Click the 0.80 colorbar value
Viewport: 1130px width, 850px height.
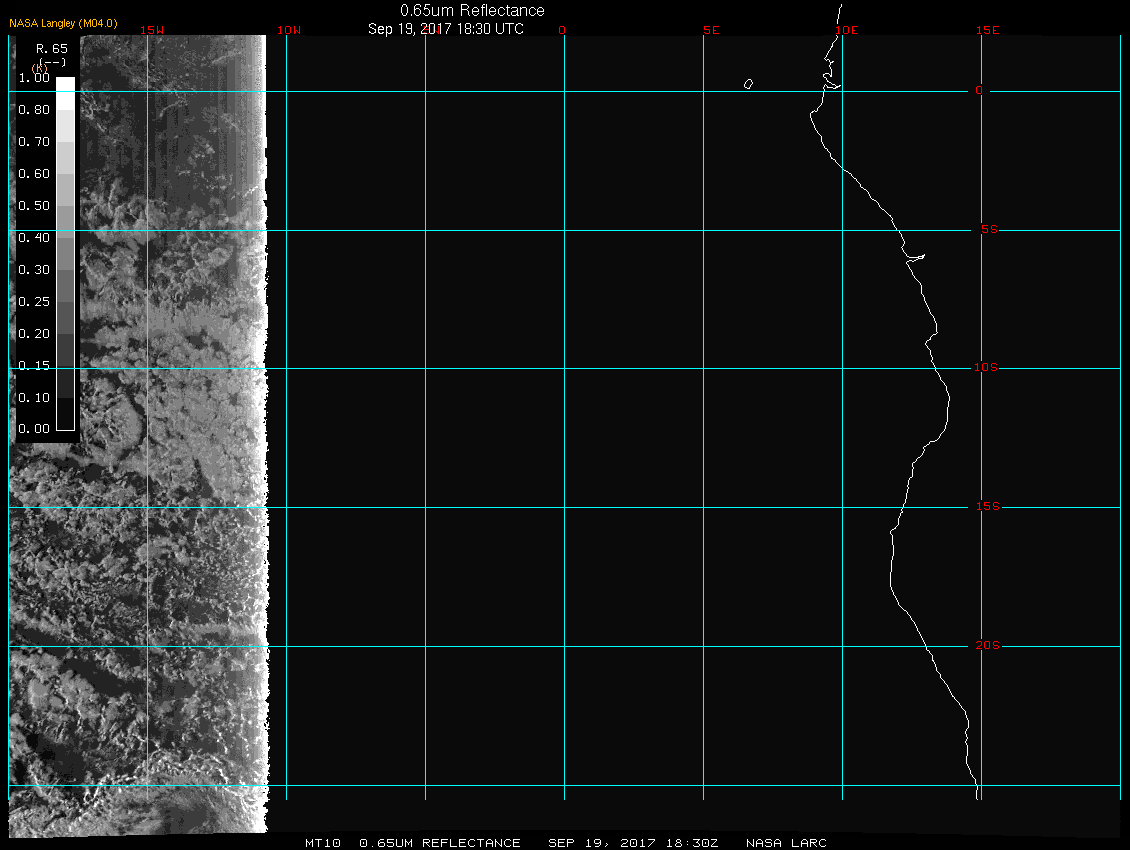34,110
